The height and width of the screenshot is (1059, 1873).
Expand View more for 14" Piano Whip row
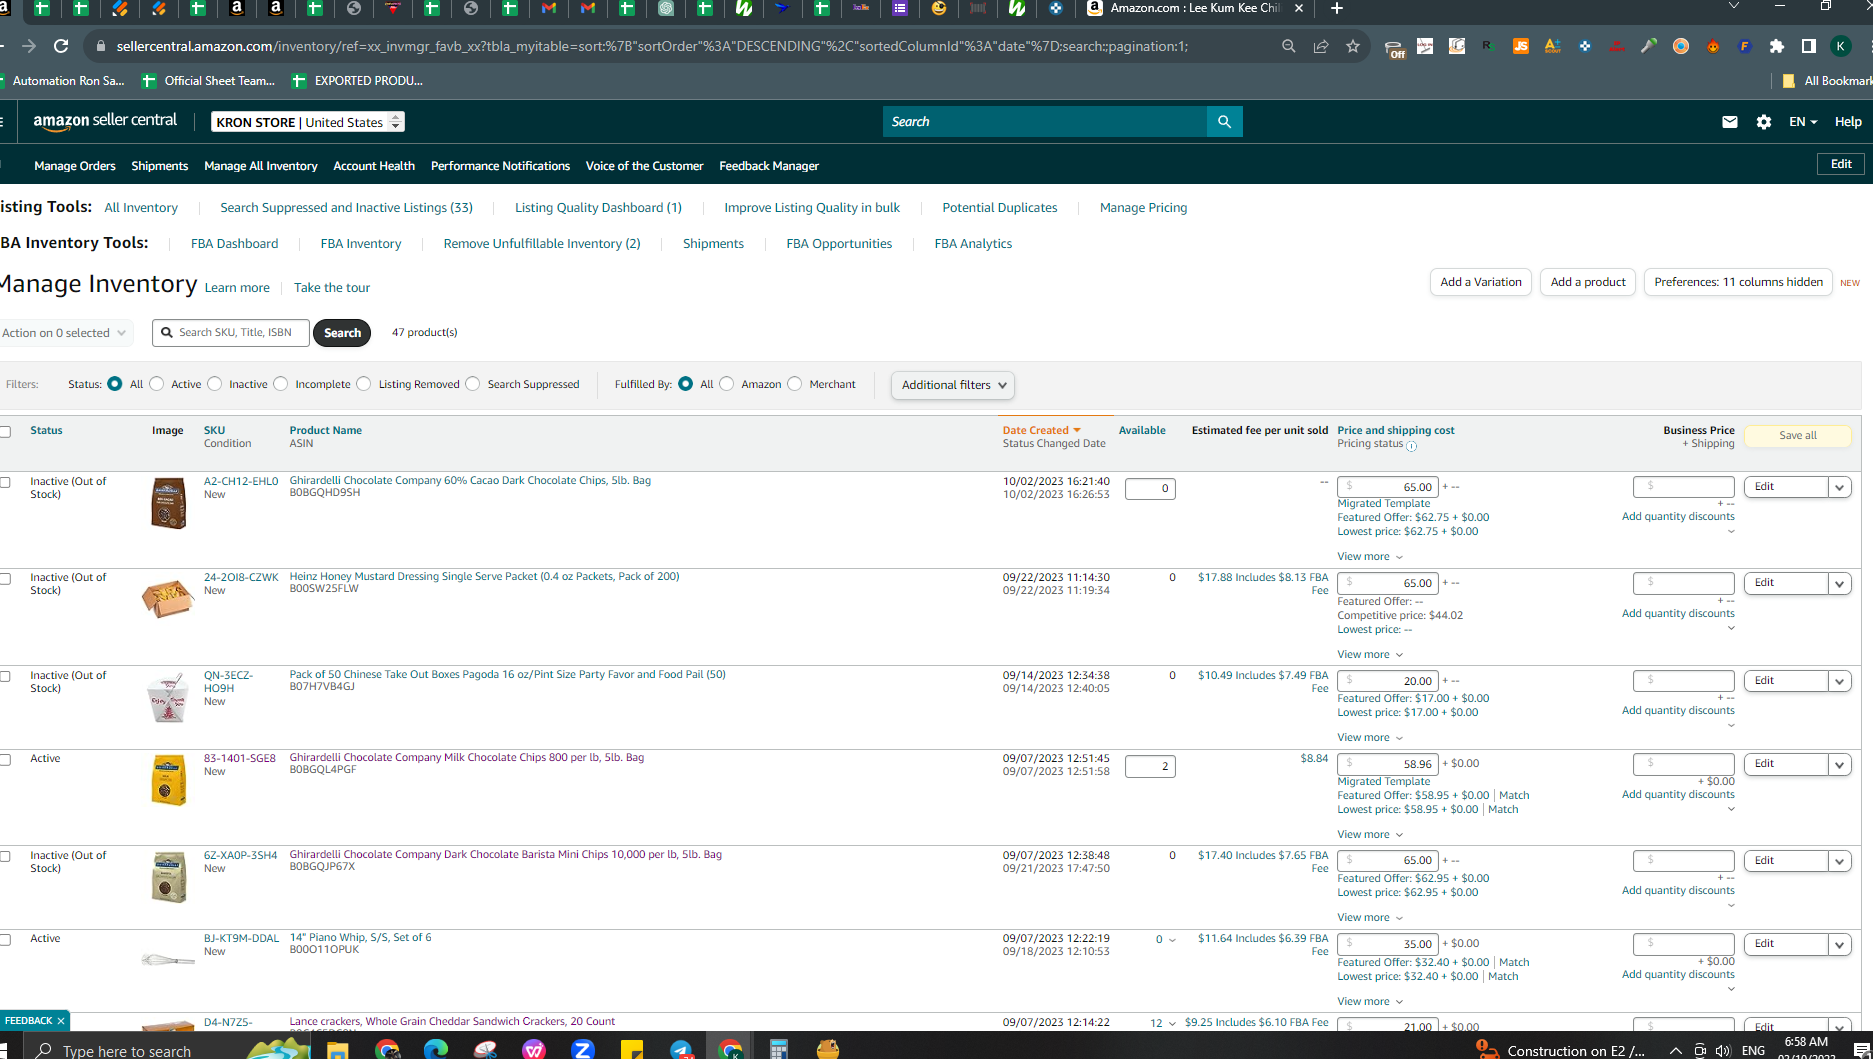point(1370,1002)
